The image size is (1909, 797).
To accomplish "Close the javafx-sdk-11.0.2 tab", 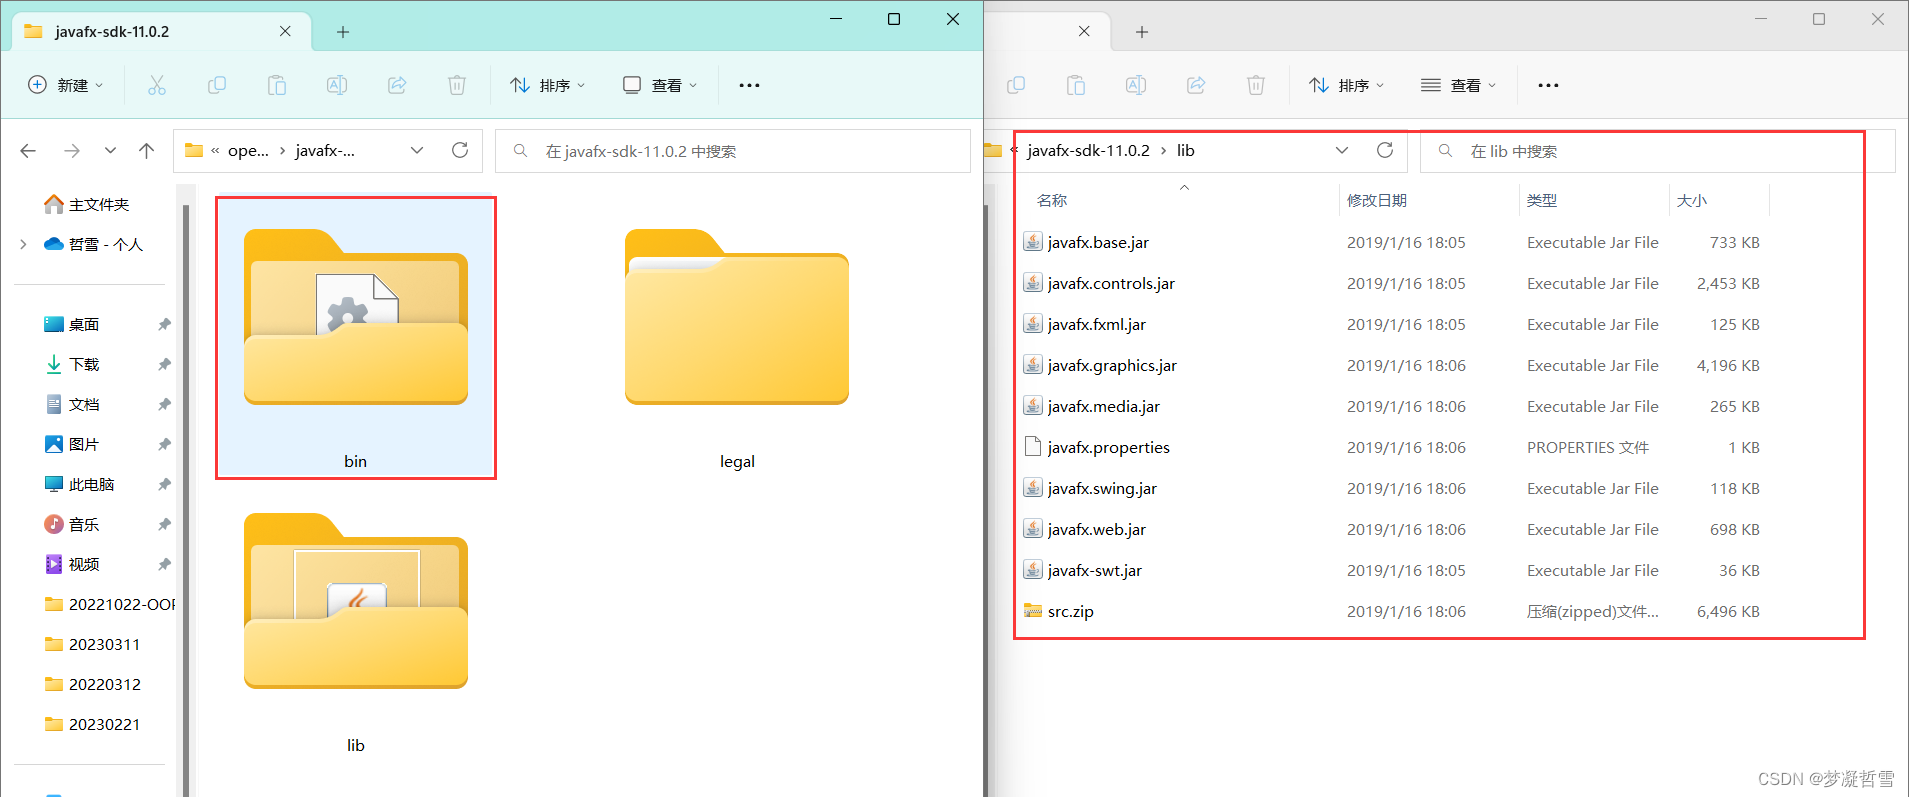I will [x=285, y=31].
